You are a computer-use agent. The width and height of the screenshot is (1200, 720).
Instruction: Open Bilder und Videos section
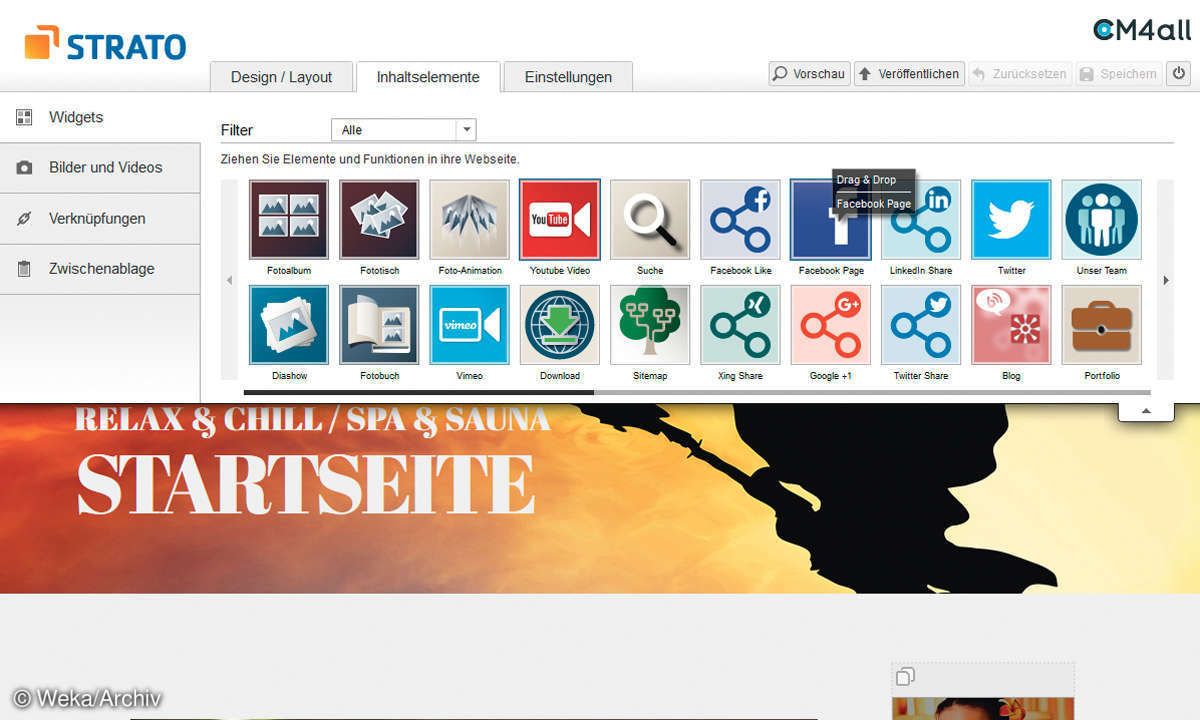pos(100,168)
